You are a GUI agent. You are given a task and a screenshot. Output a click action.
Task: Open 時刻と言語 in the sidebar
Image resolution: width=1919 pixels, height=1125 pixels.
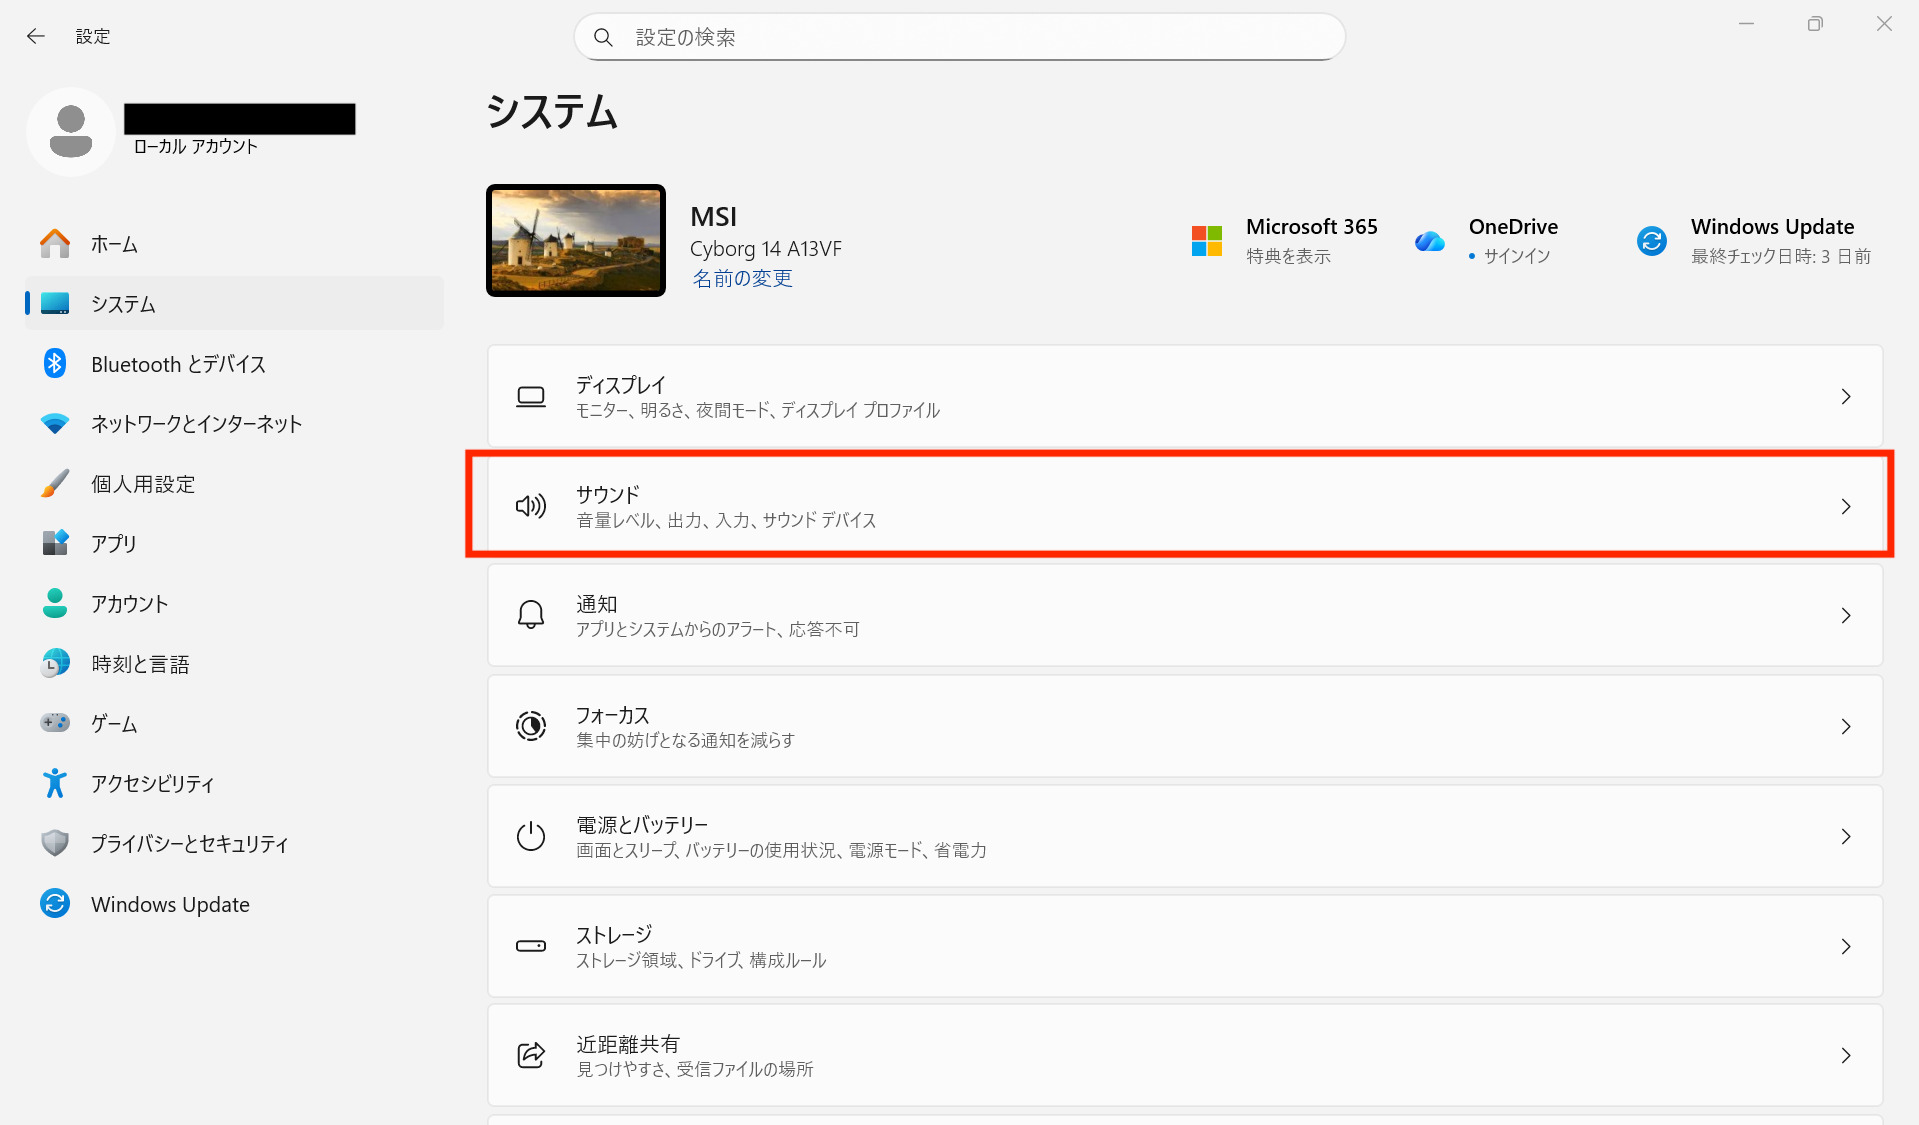140,664
